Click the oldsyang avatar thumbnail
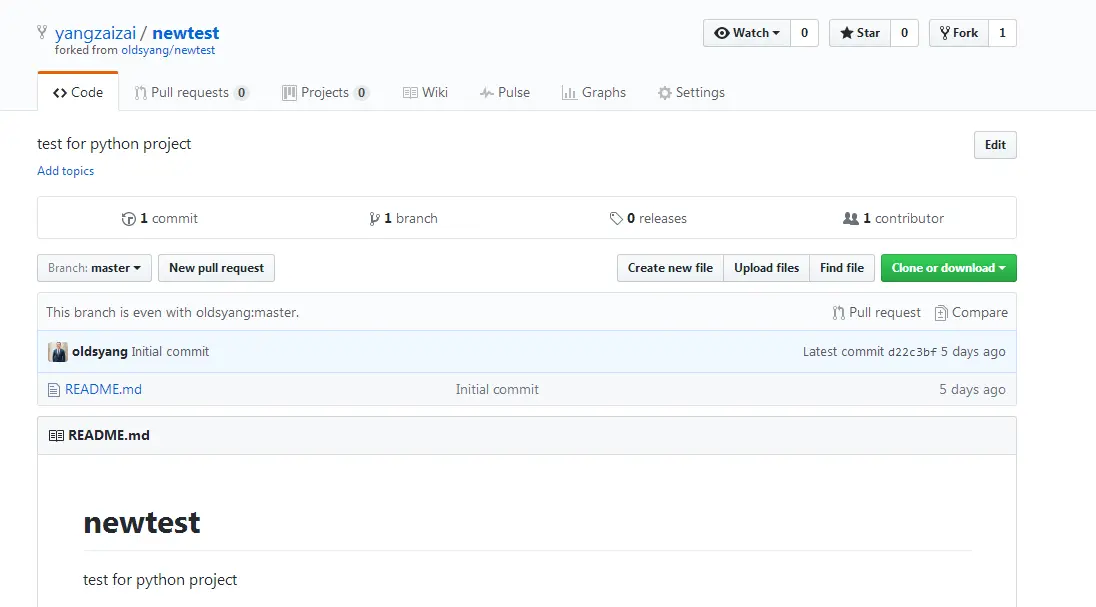 pos(58,352)
